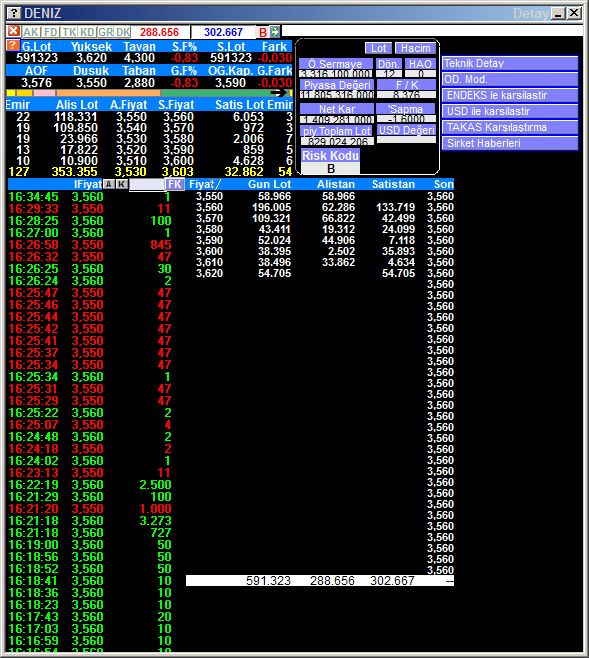Click the orange question mark icon near G.Lot
This screenshot has height=658, width=589.
pyautogui.click(x=13, y=45)
